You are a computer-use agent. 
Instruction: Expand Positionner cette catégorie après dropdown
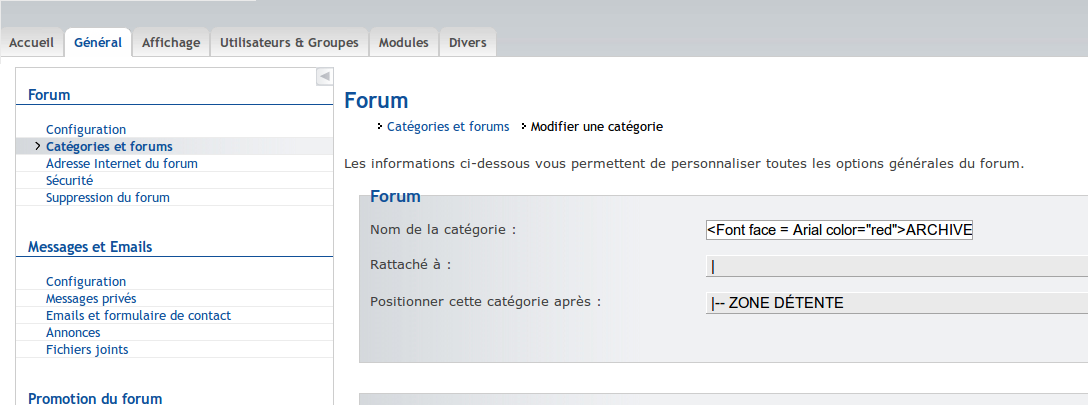(896, 303)
